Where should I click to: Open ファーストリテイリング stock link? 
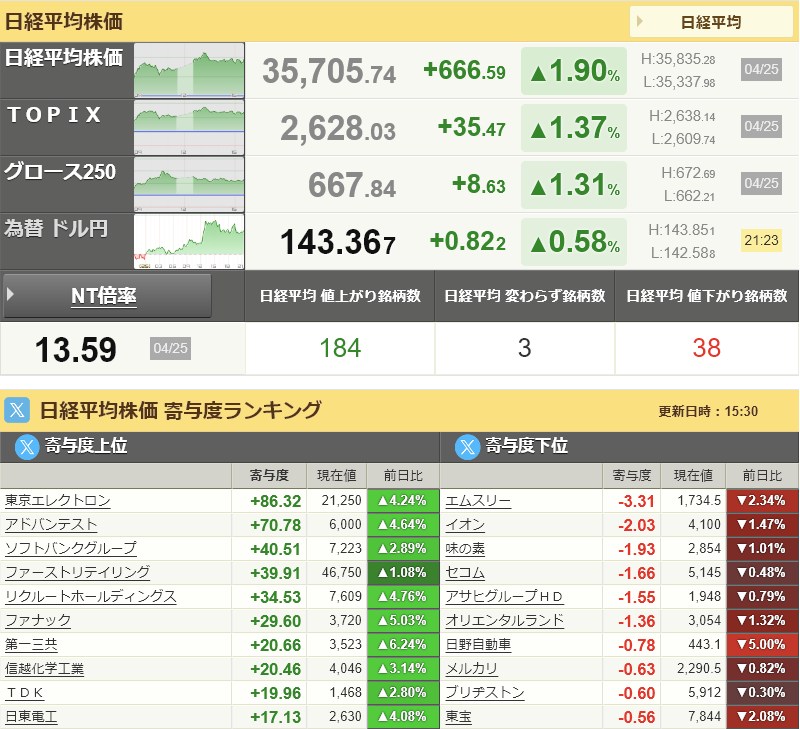[x=78, y=572]
